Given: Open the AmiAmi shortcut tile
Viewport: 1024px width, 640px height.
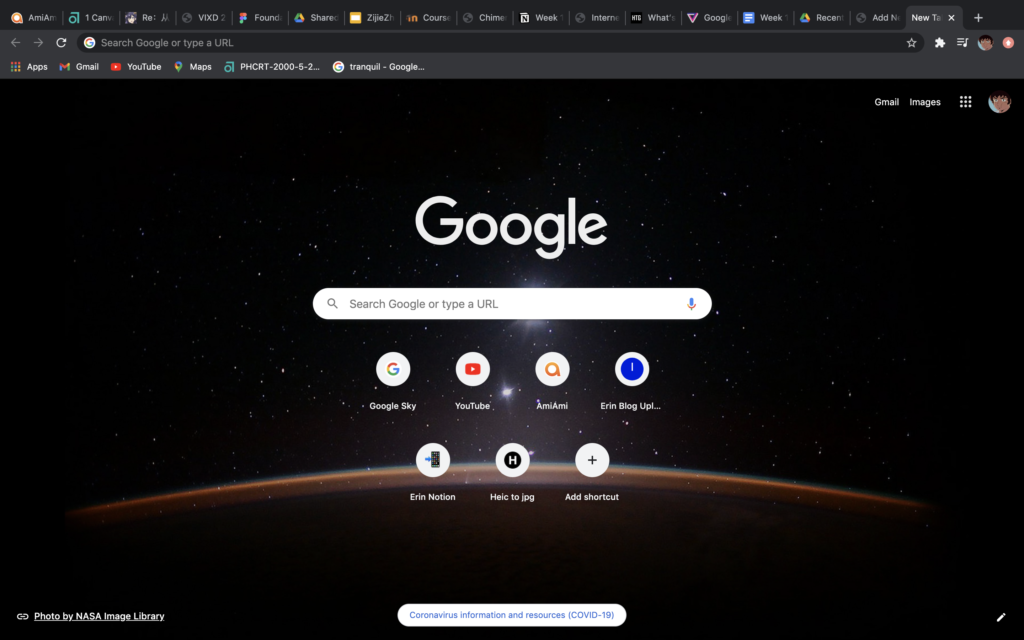Looking at the screenshot, I should [x=552, y=382].
